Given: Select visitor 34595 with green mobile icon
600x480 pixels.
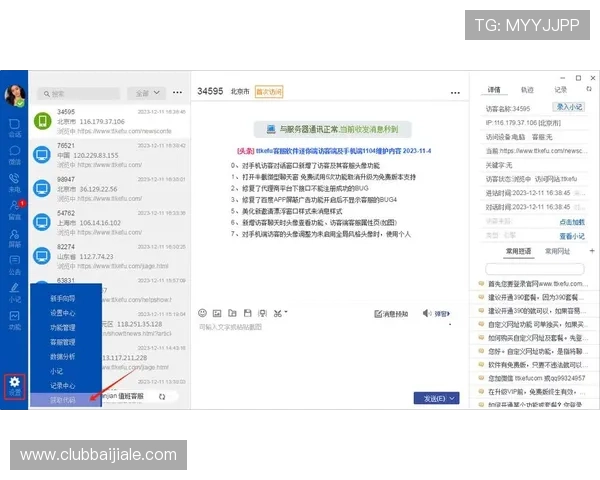Looking at the screenshot, I should (109, 121).
